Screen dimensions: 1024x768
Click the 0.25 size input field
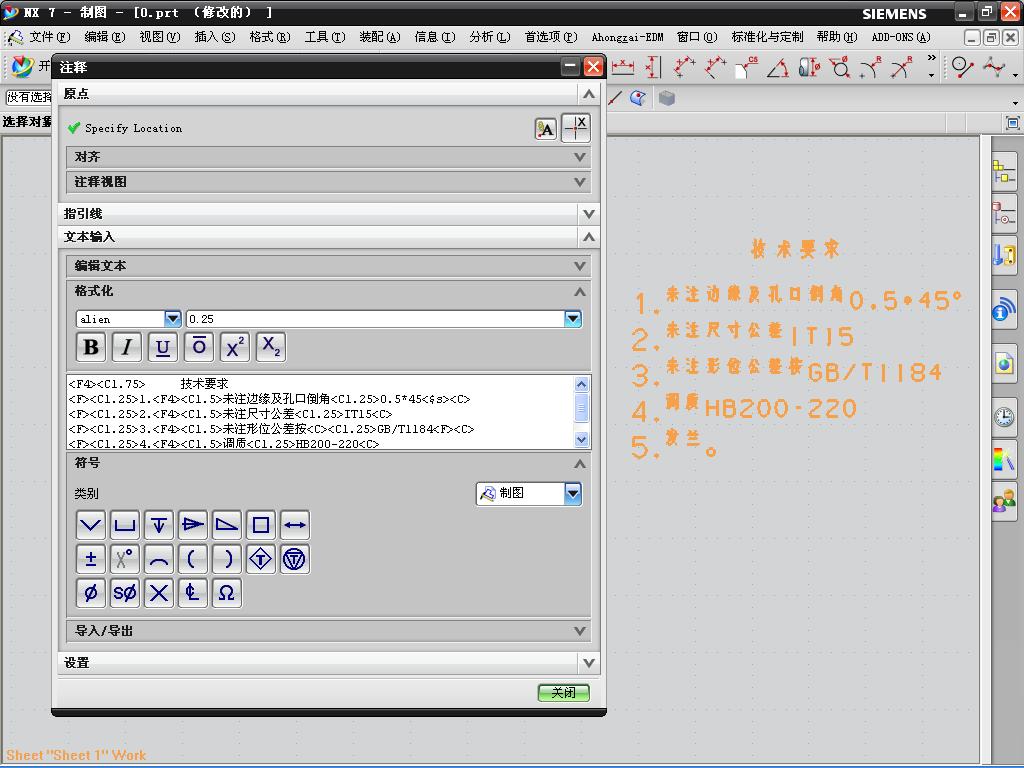tap(376, 319)
